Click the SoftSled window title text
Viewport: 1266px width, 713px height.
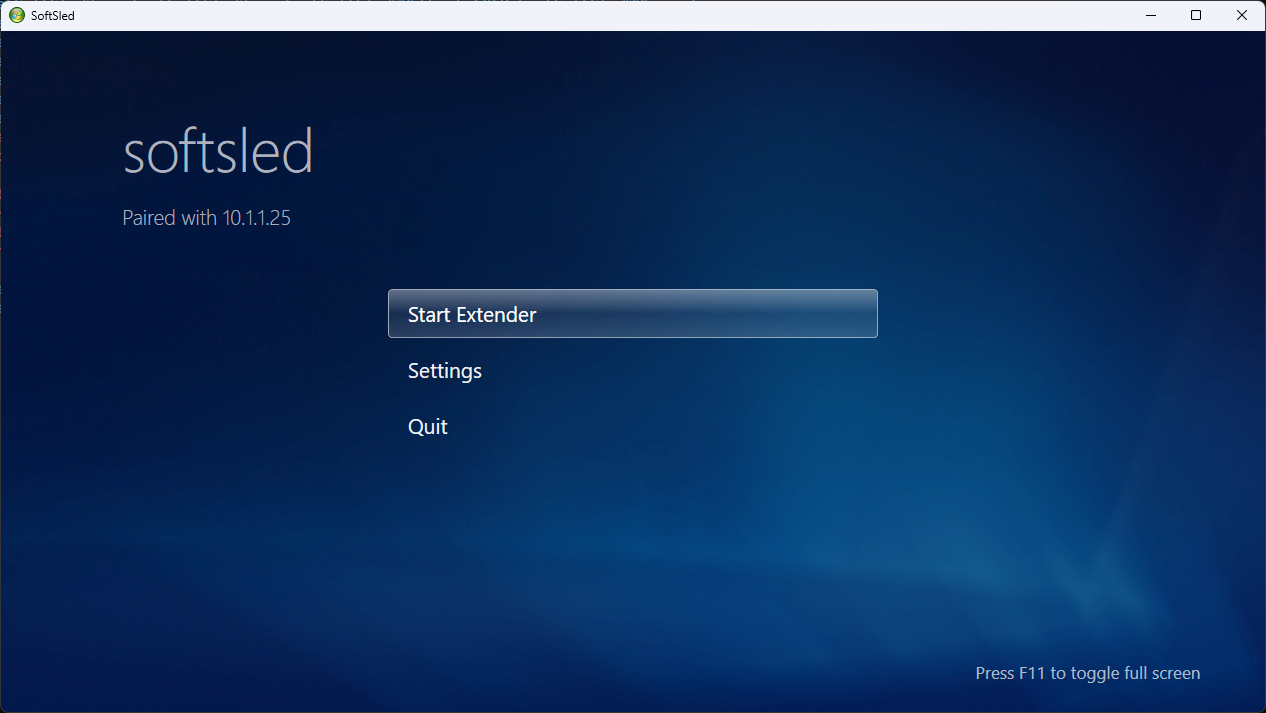(x=53, y=16)
